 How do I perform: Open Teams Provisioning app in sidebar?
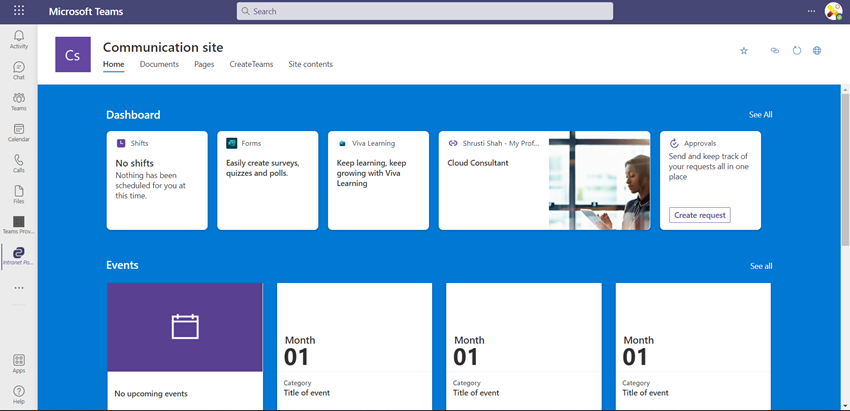[x=19, y=225]
